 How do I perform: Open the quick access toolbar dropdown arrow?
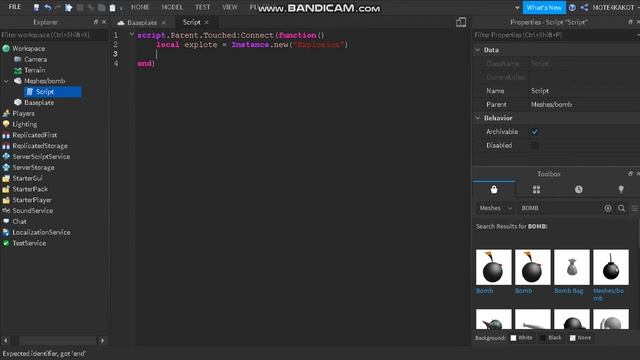(121, 8)
